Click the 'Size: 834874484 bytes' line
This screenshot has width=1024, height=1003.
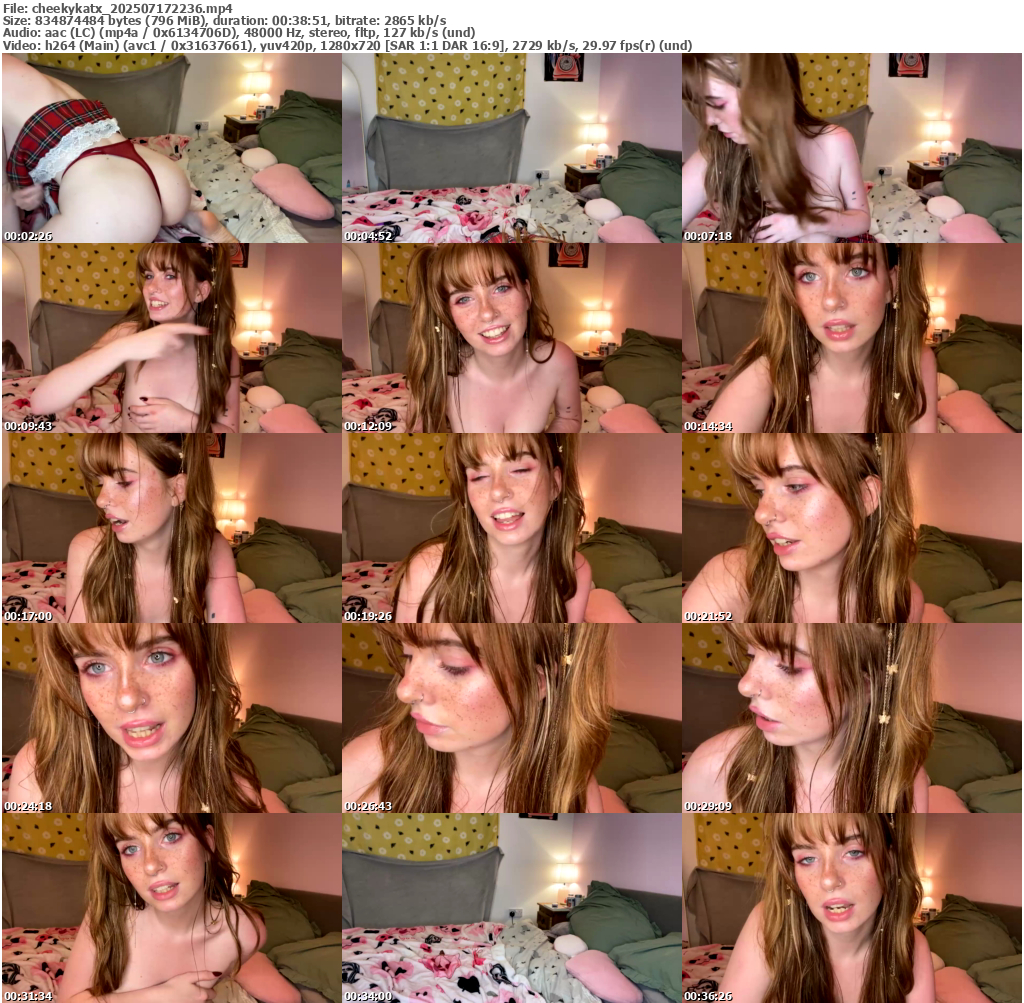click(x=225, y=20)
